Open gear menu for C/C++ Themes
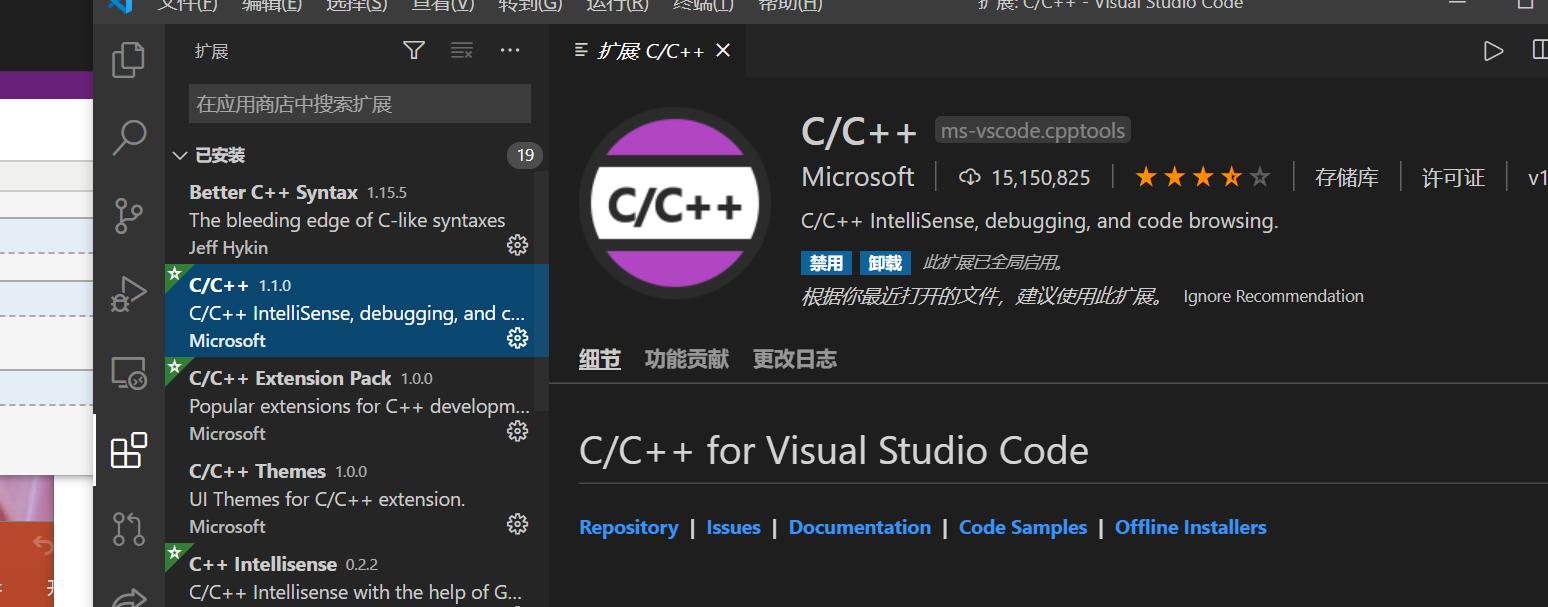Image resolution: width=1548 pixels, height=607 pixels. [517, 524]
